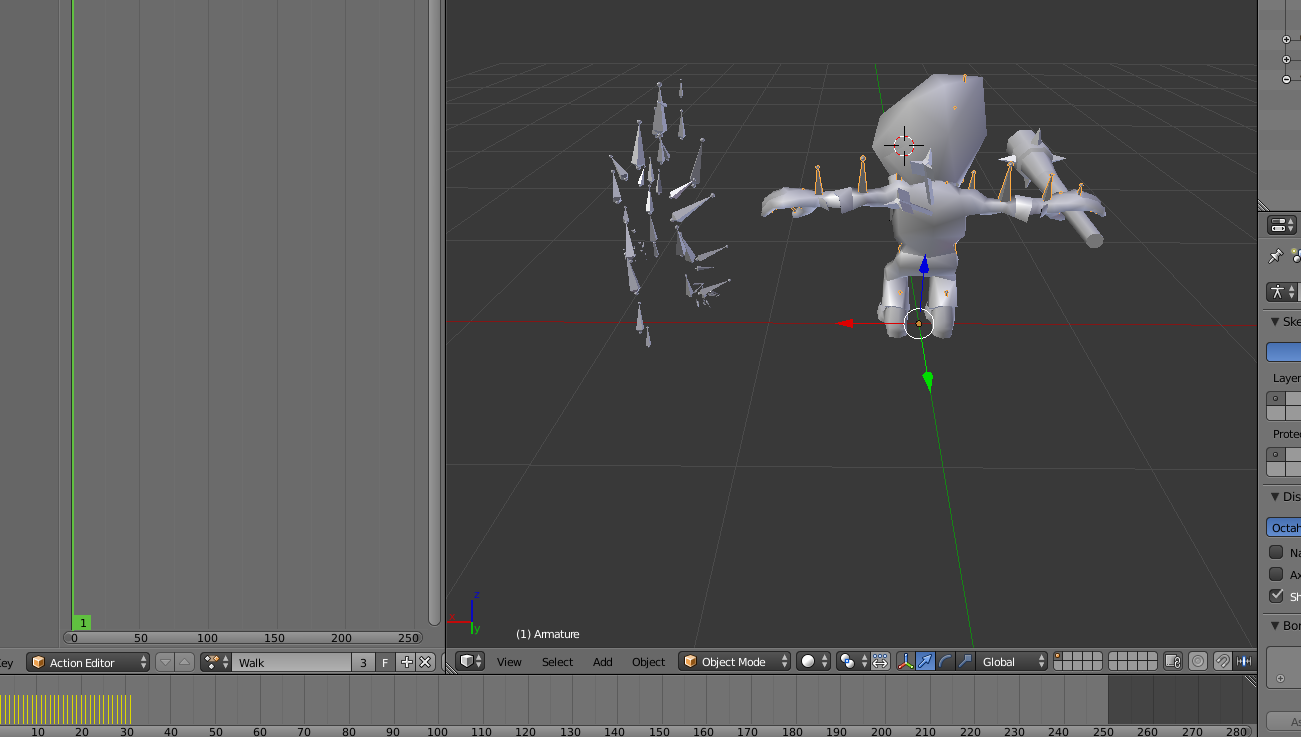This screenshot has height=737, width=1301.
Task: Open the Global transform orientation dropdown
Action: click(x=1012, y=661)
